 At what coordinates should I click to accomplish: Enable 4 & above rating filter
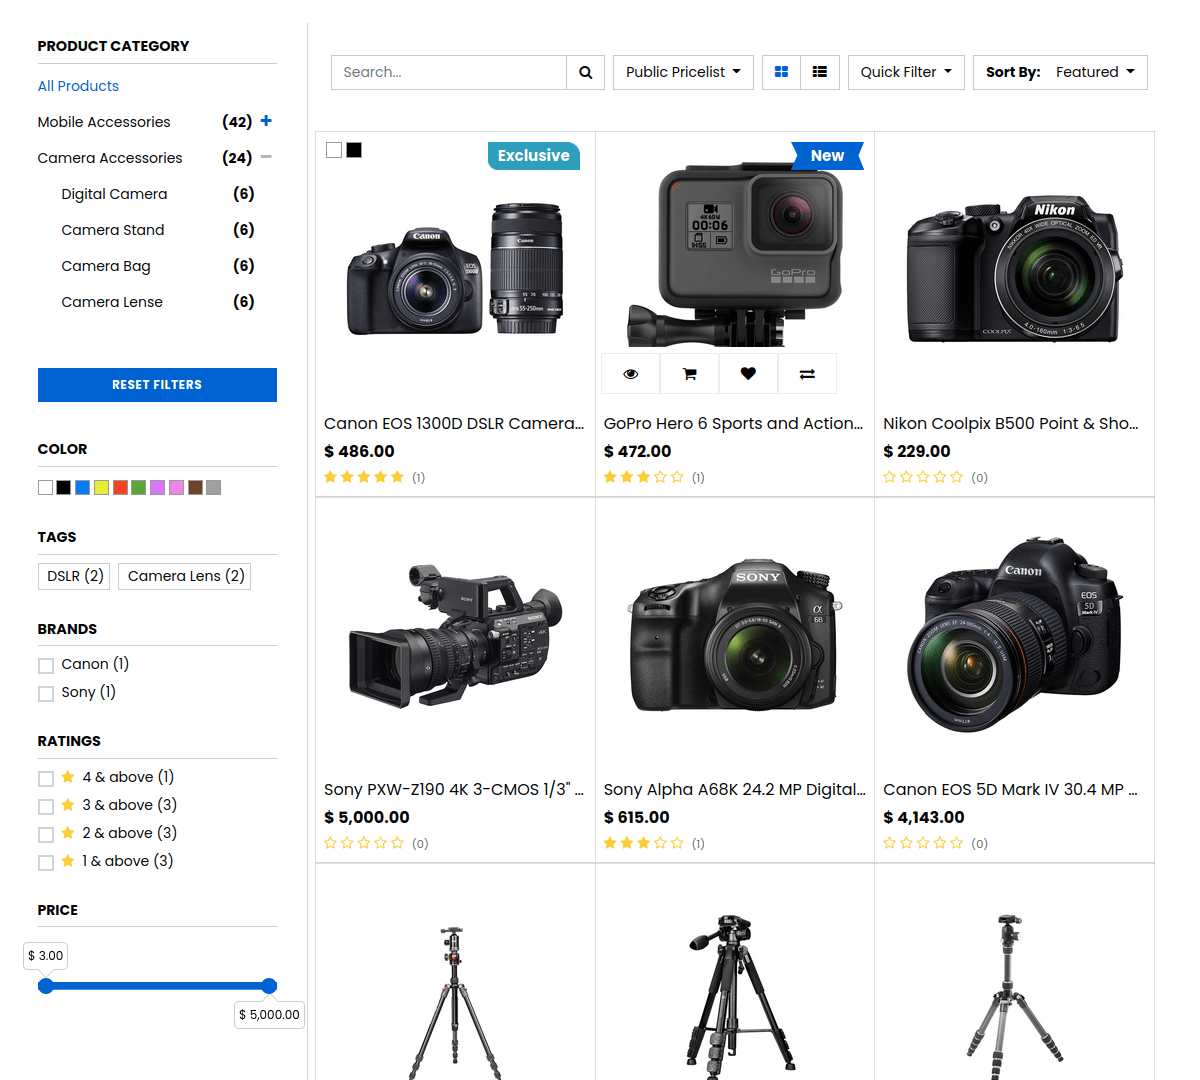[x=46, y=778]
